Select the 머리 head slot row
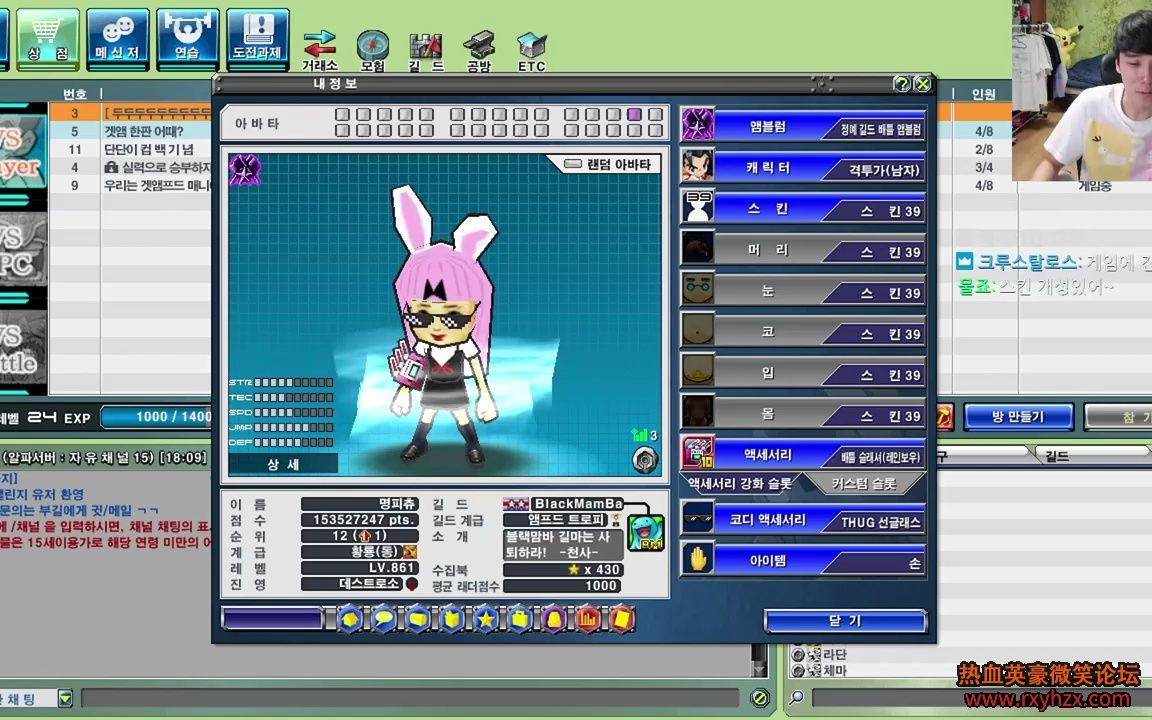Image resolution: width=1152 pixels, height=720 pixels. click(x=802, y=250)
